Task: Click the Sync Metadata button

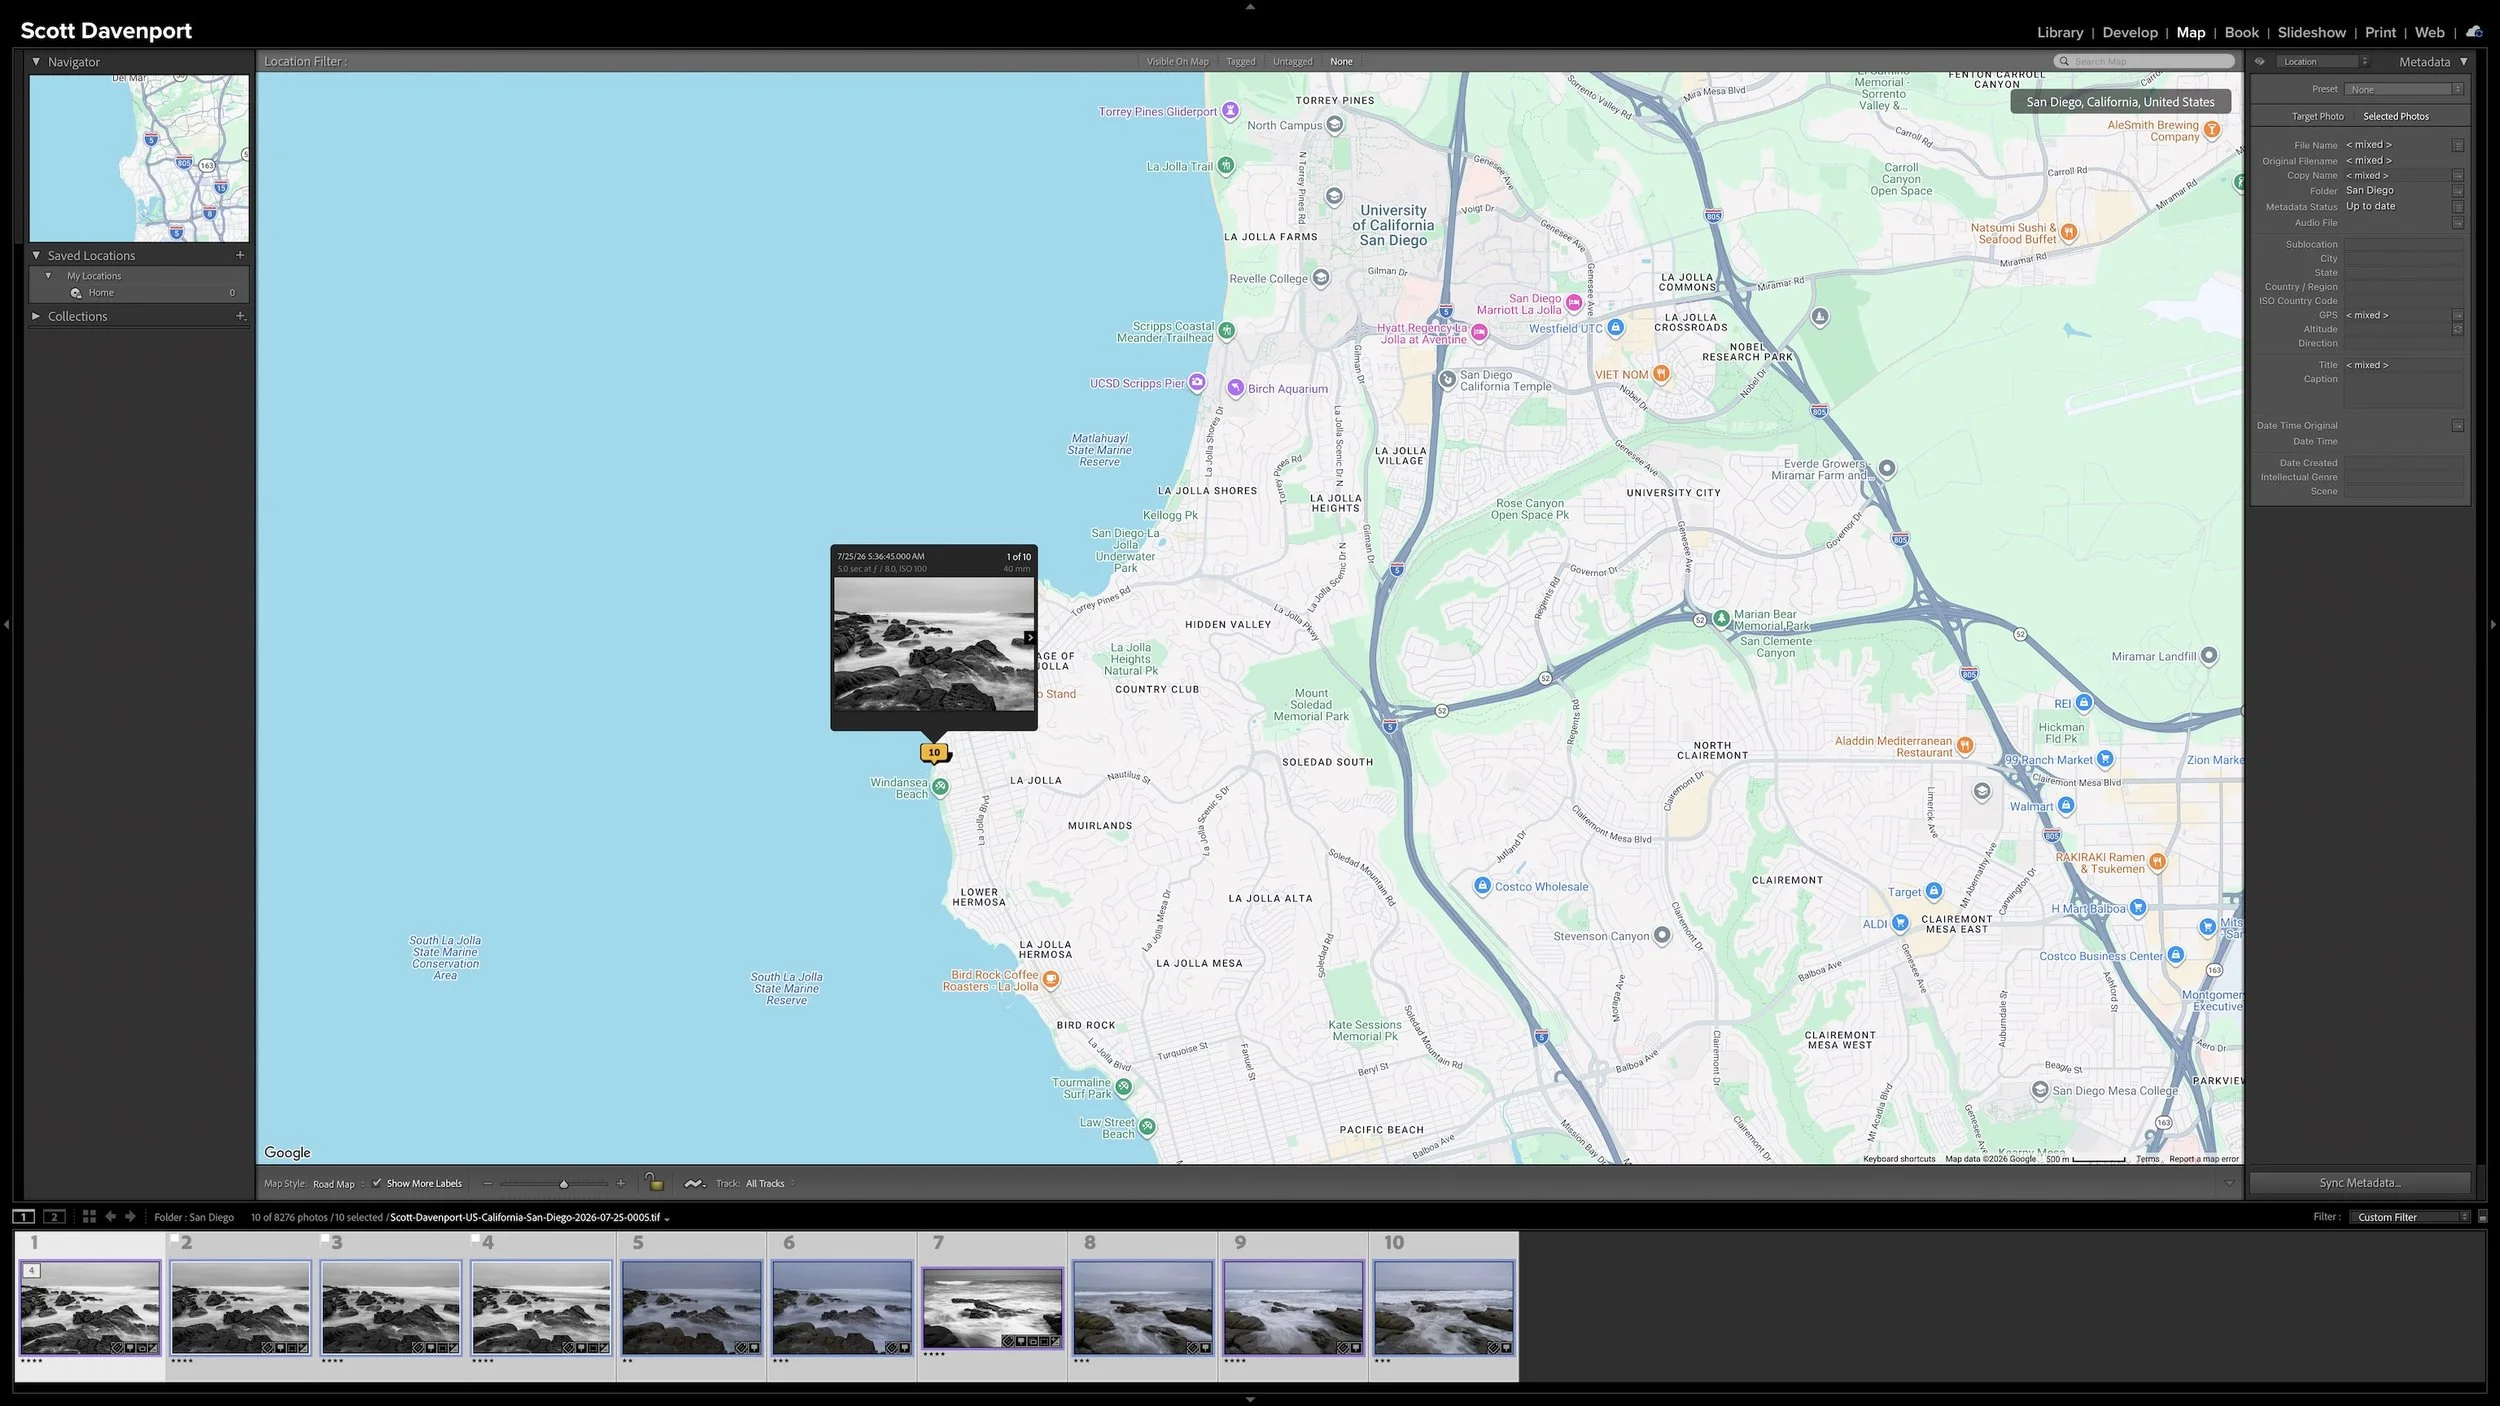Action: click(2359, 1183)
